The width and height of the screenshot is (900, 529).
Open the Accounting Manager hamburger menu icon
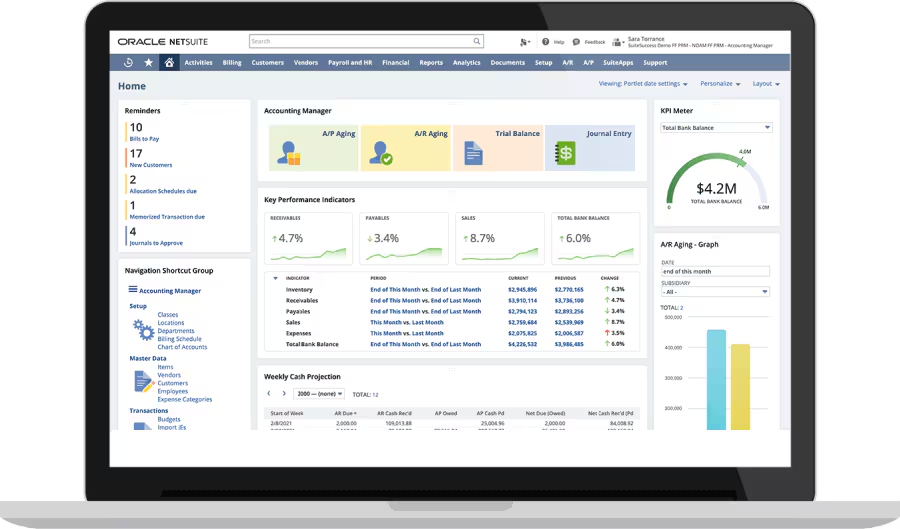pos(133,290)
